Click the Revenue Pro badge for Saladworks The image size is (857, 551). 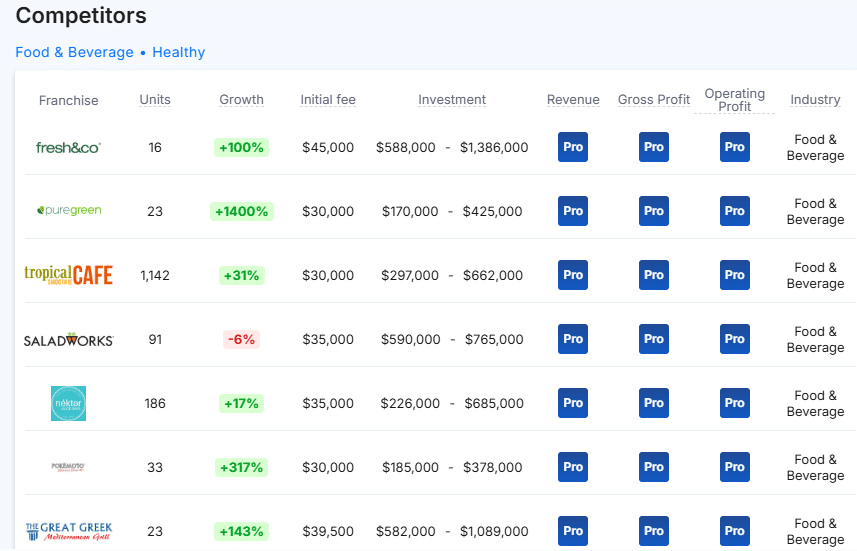click(573, 339)
